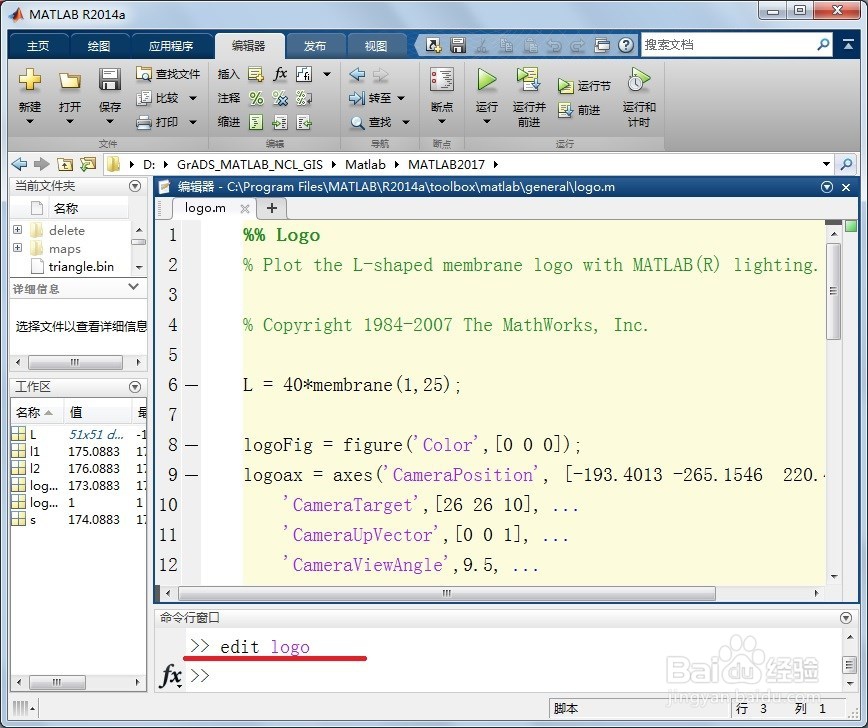Click the comment percent icon
The image size is (868, 728).
tap(256, 99)
